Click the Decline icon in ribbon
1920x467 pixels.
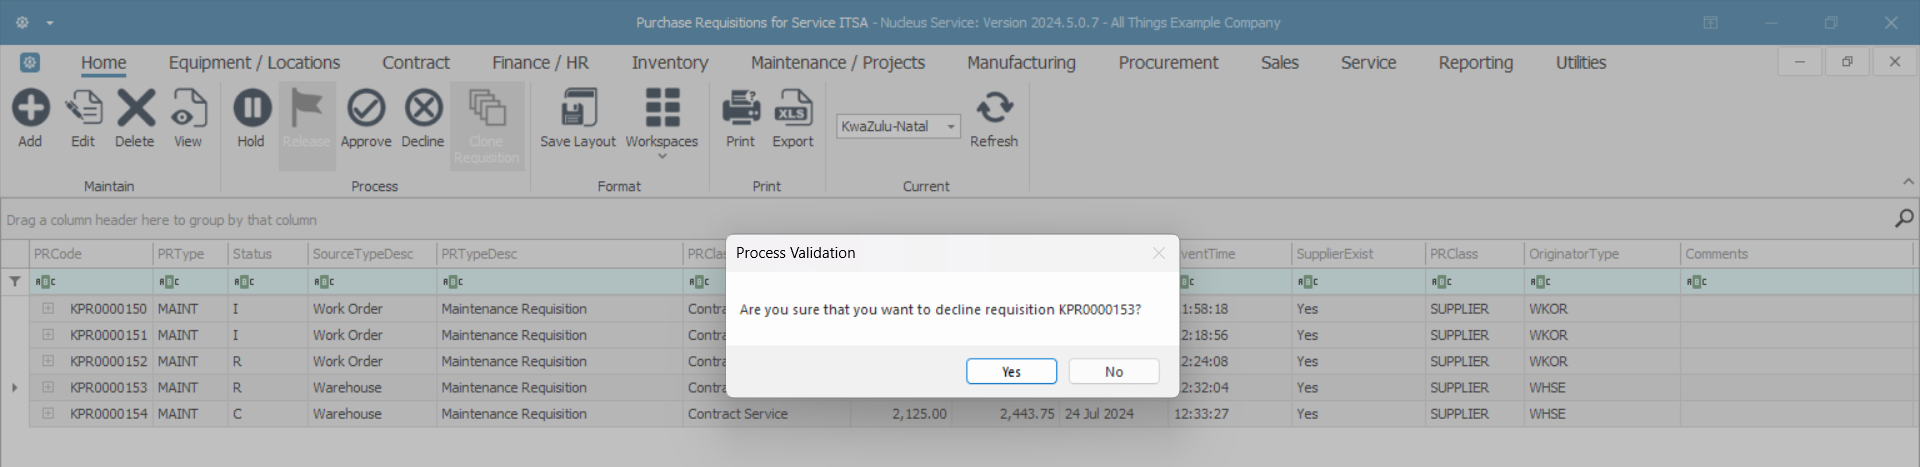[x=423, y=109]
